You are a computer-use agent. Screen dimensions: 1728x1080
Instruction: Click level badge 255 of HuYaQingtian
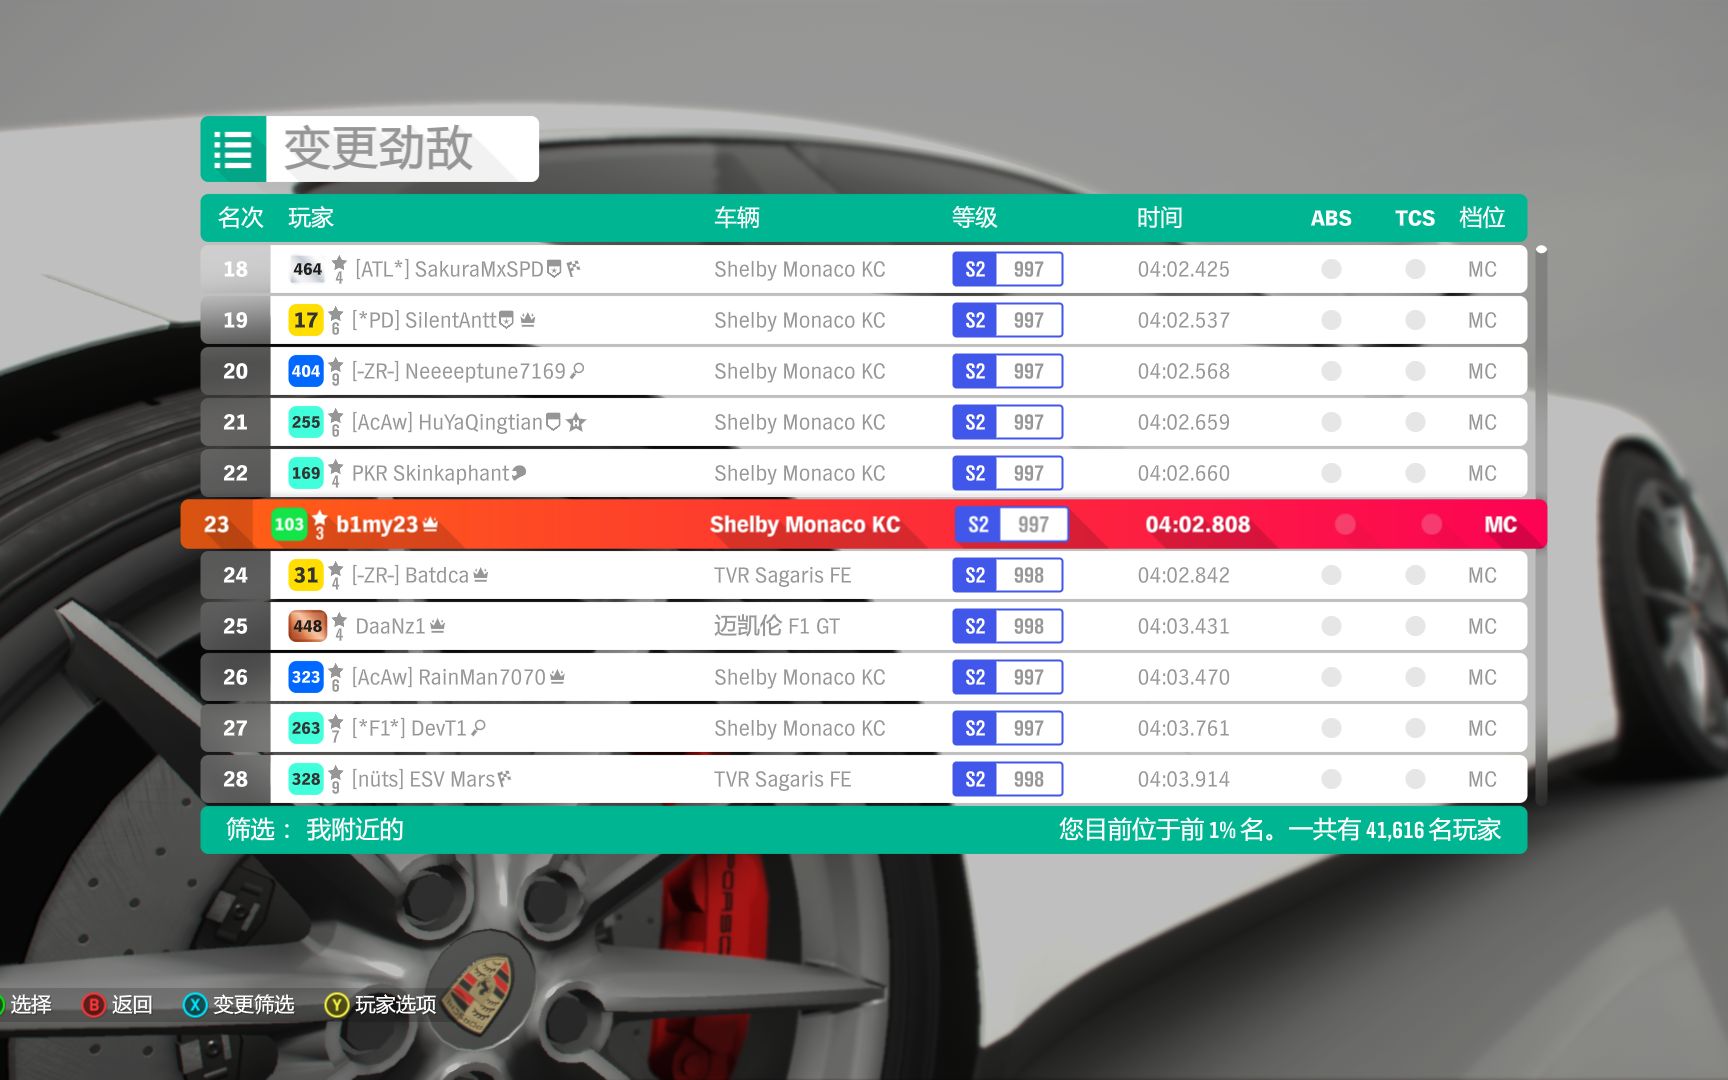pyautogui.click(x=306, y=422)
